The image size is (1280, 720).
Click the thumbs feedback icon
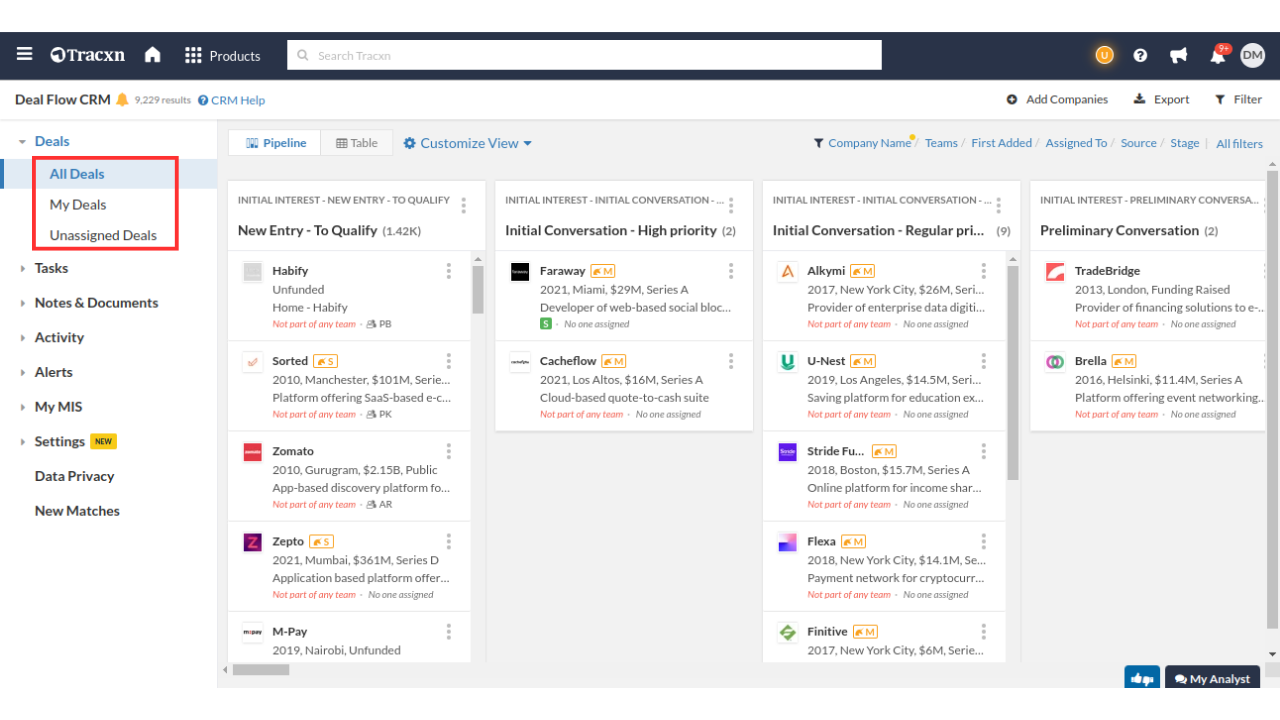1141,679
